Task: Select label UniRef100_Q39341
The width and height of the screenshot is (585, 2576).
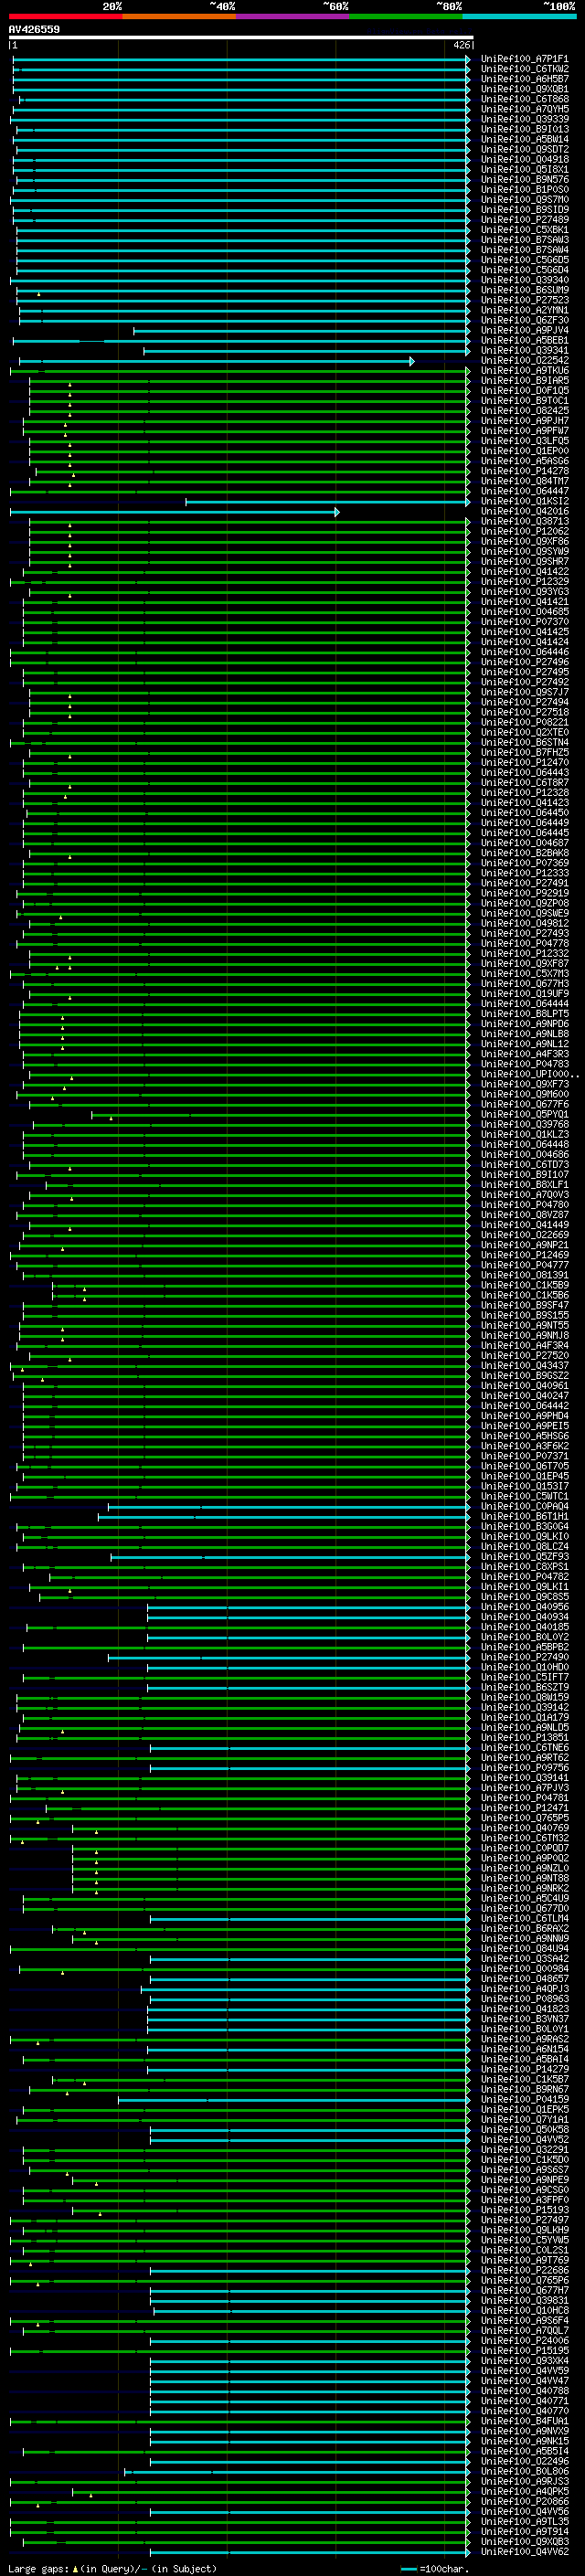Action: tap(525, 350)
